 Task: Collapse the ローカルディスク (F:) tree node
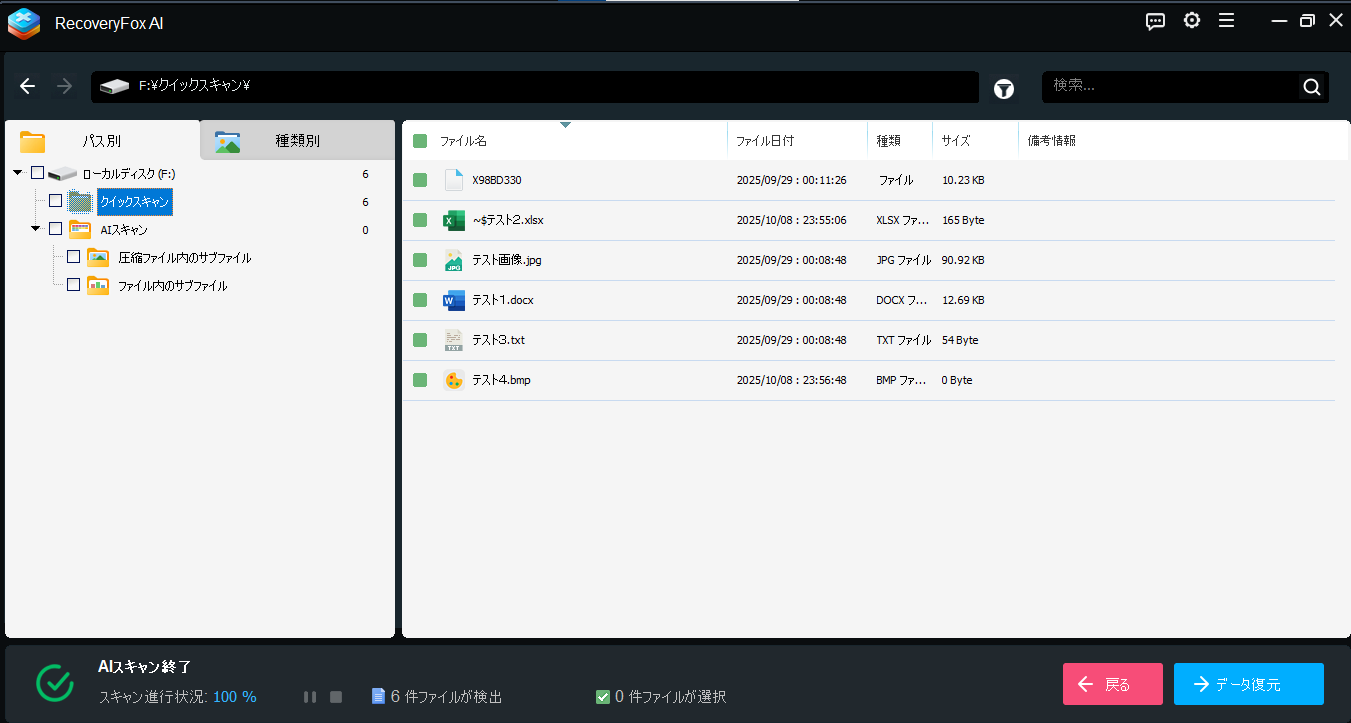click(x=18, y=174)
